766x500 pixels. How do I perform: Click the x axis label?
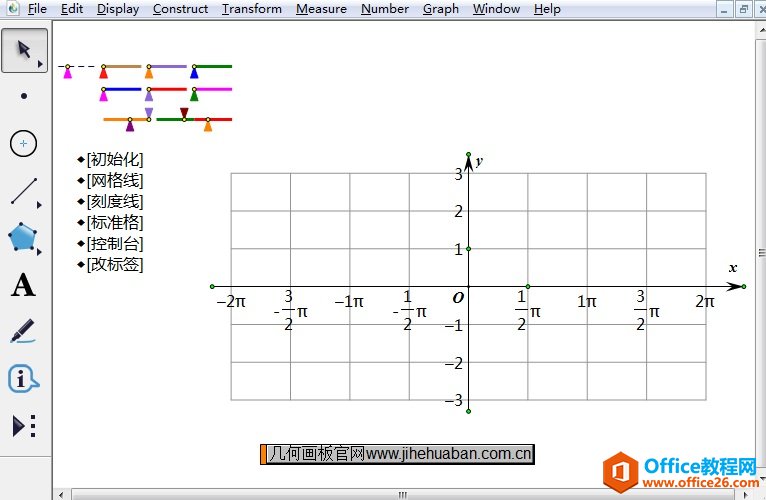pos(733,268)
